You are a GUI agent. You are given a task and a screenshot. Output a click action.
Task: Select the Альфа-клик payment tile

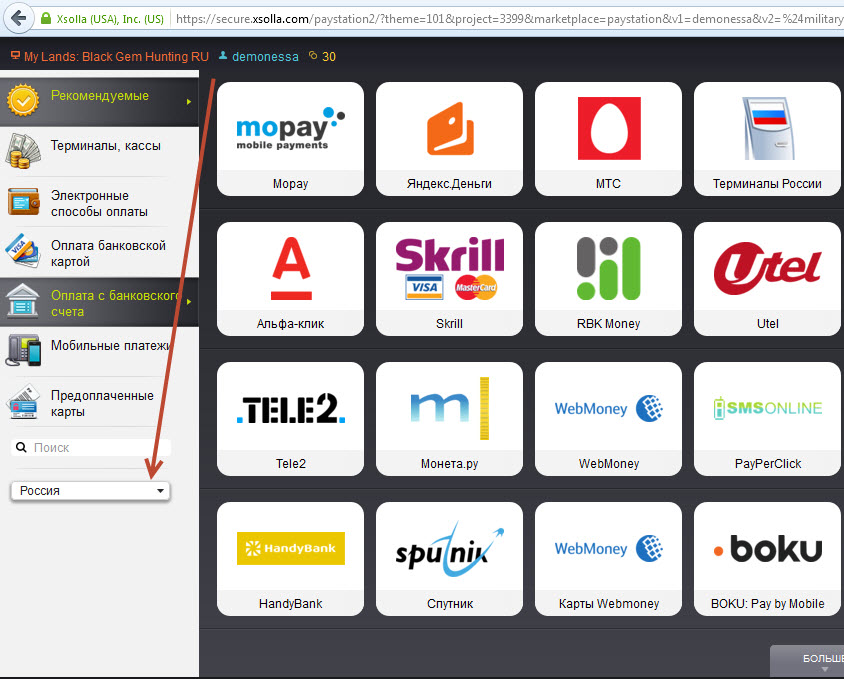pos(290,279)
